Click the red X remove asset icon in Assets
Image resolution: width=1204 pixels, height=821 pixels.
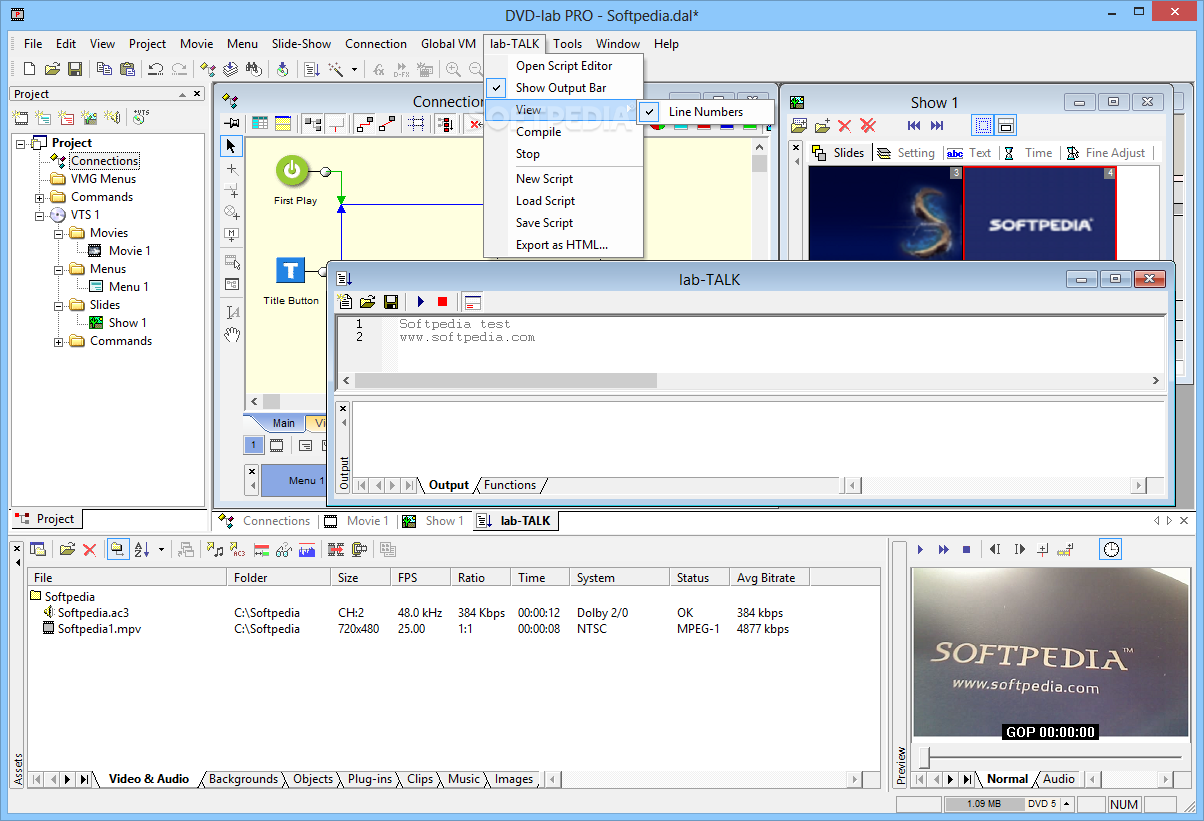[x=89, y=549]
